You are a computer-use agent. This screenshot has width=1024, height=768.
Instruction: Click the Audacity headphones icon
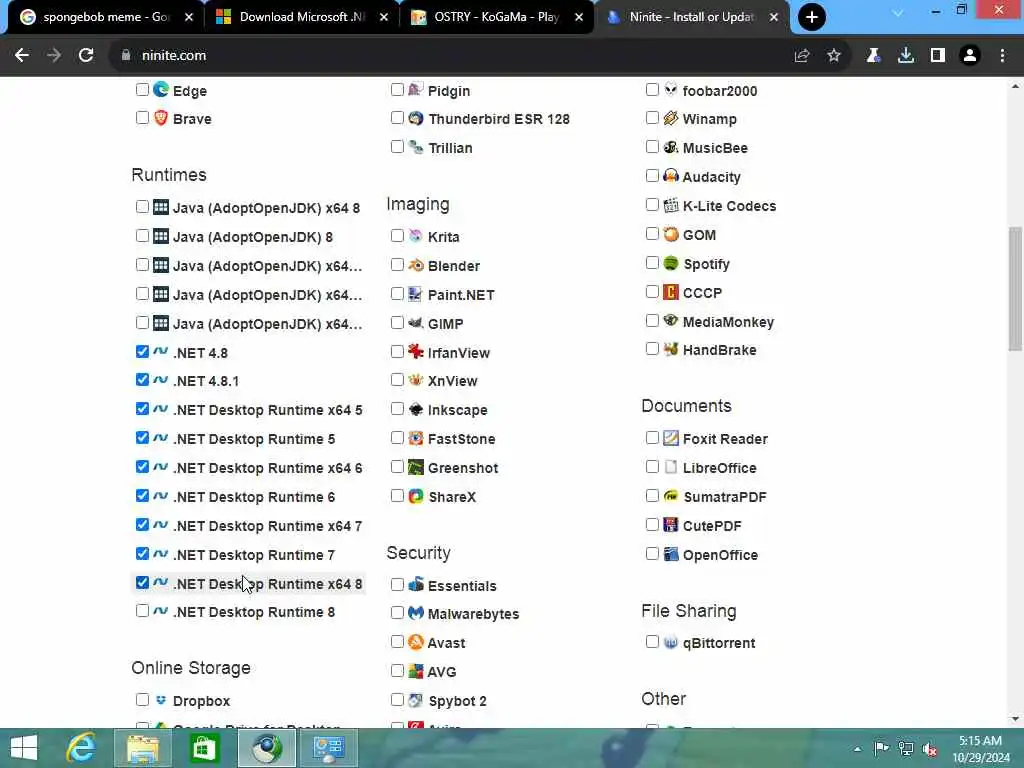pos(671,176)
